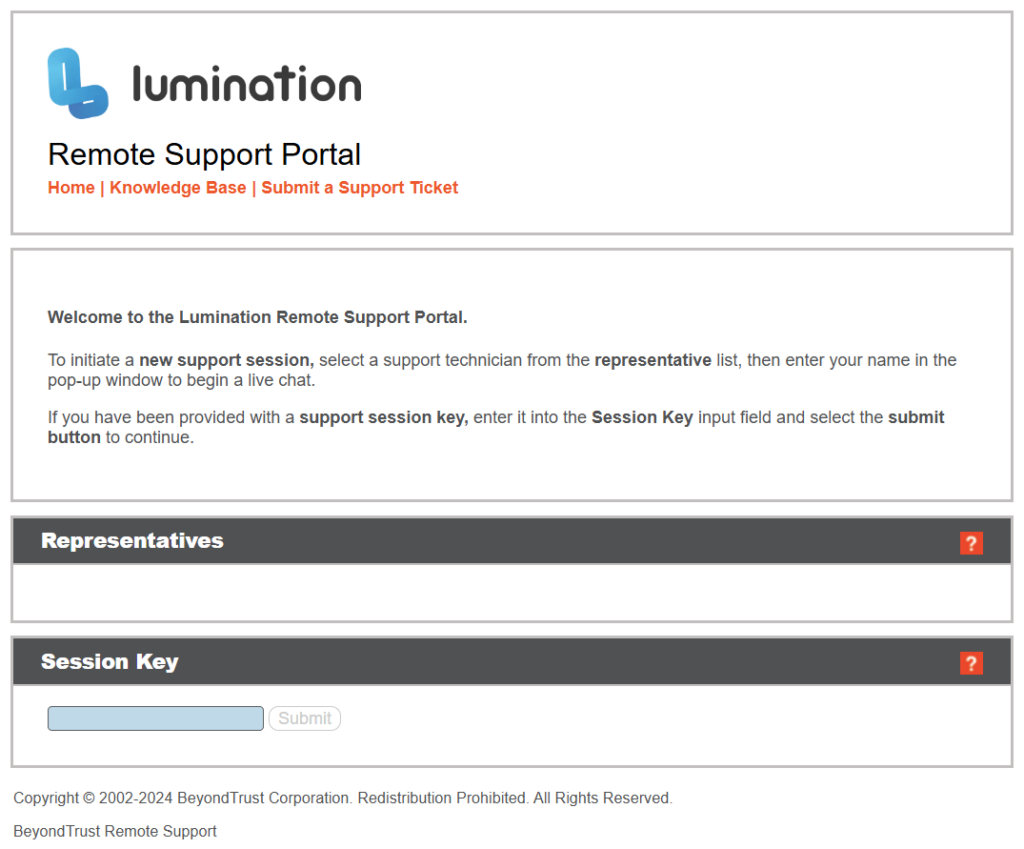Click the bold 'new support session' text
The image size is (1024, 849).
(227, 360)
